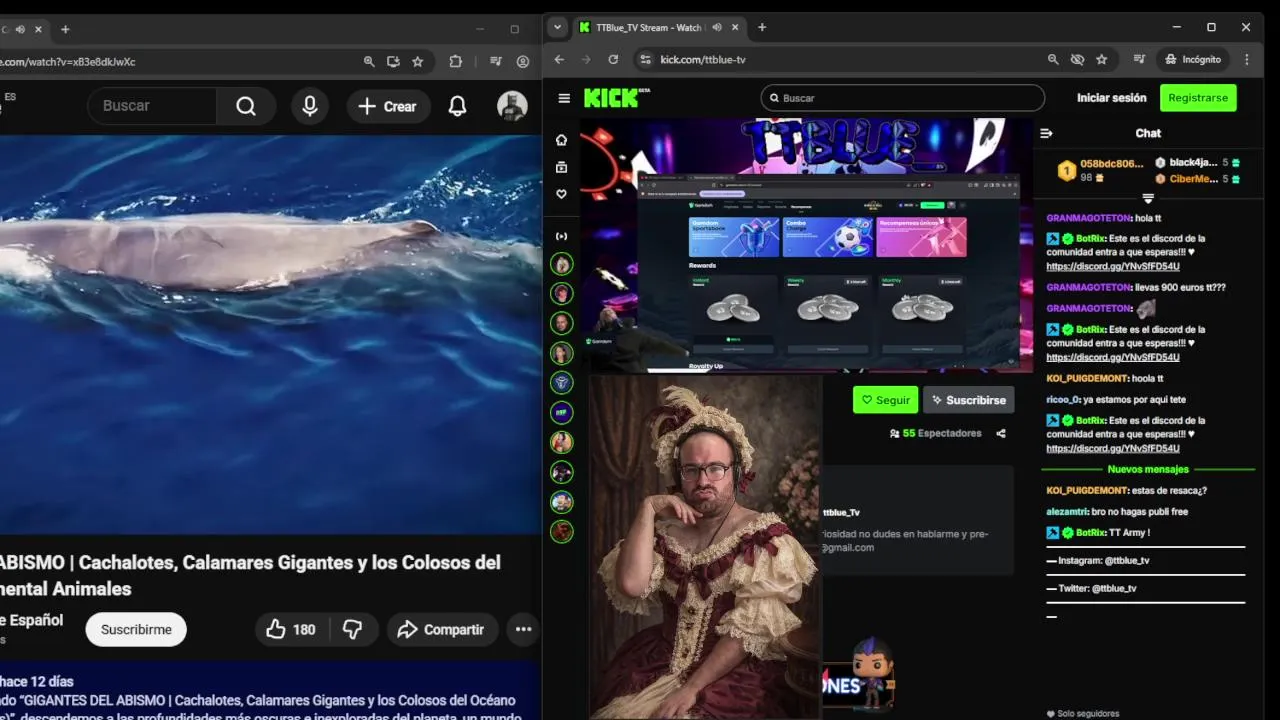Screen dimensions: 1280x720
Task: Click tracking protection eye icon in Kick address bar
Action: 1077,59
